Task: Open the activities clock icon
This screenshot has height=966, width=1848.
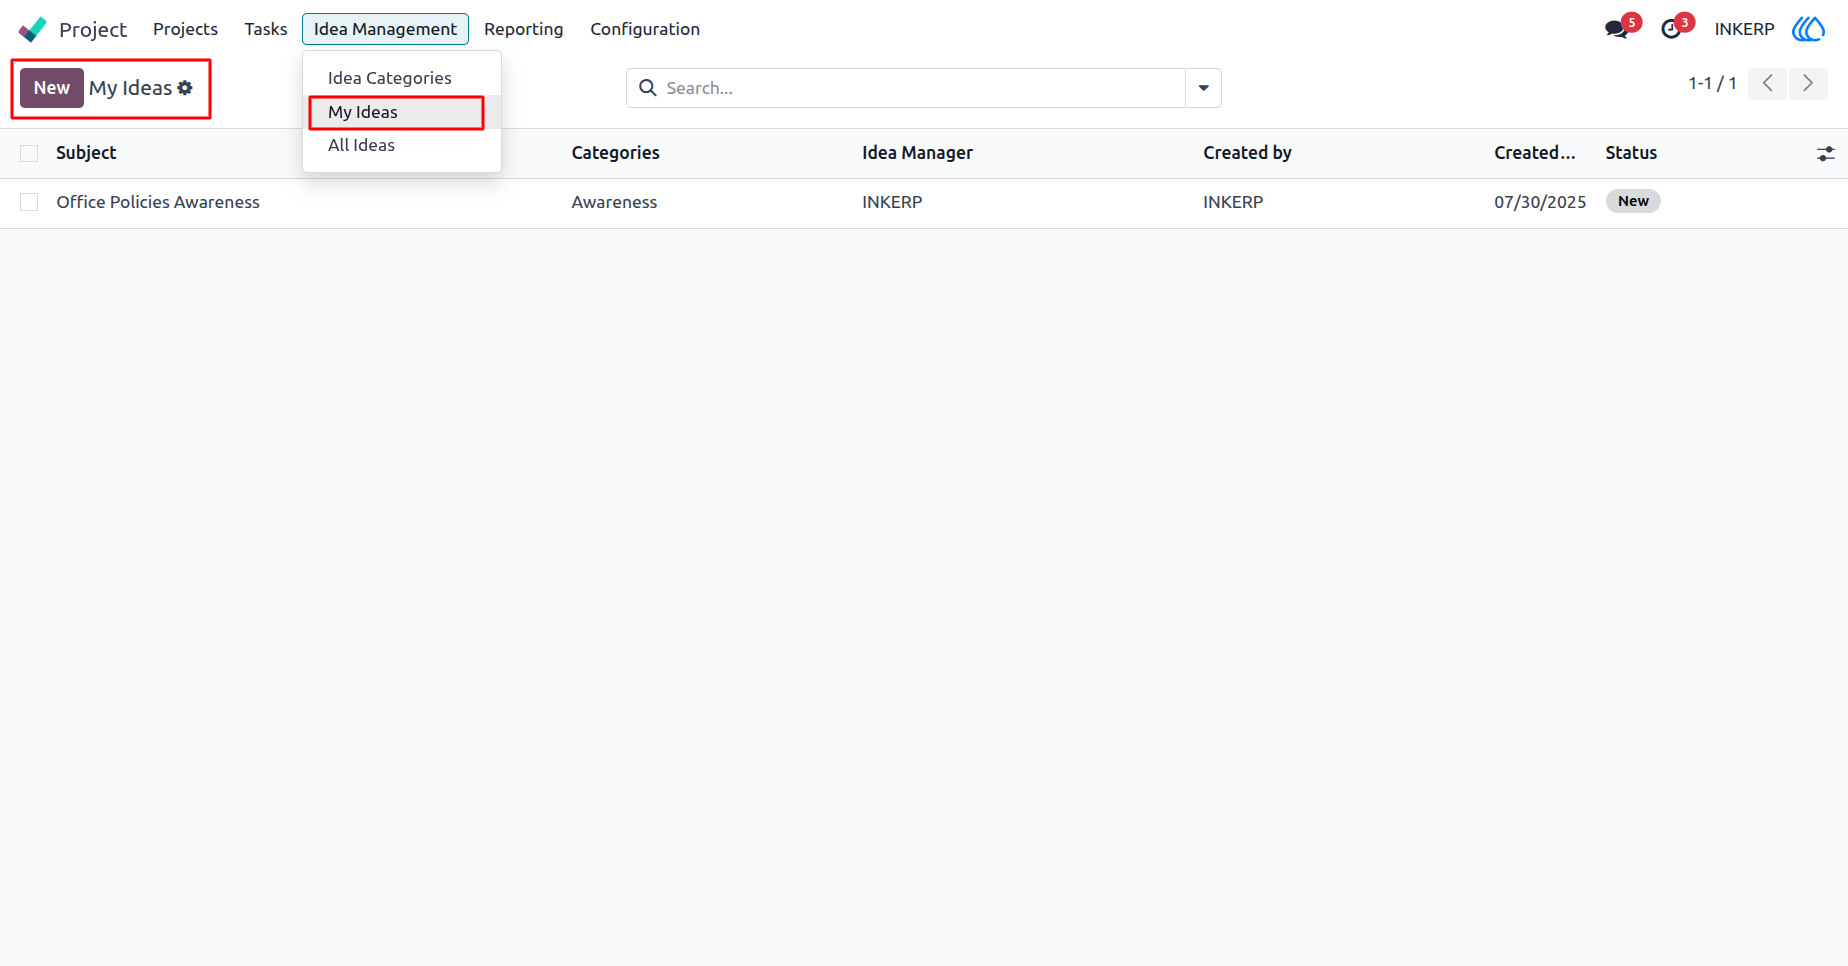Action: [x=1671, y=29]
